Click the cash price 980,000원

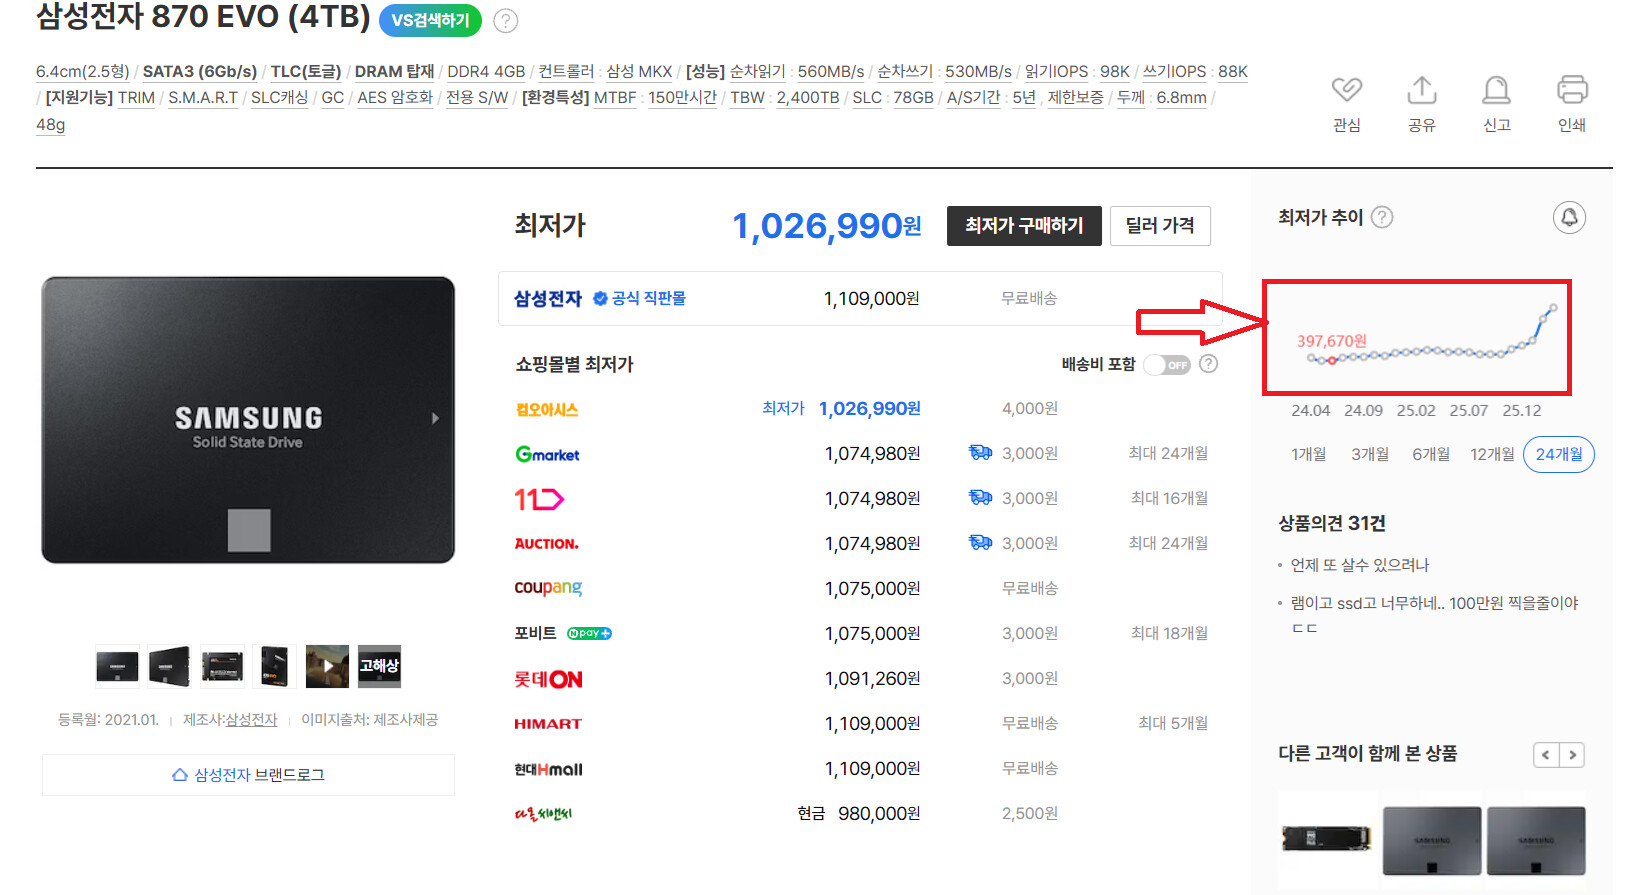pyautogui.click(x=879, y=814)
